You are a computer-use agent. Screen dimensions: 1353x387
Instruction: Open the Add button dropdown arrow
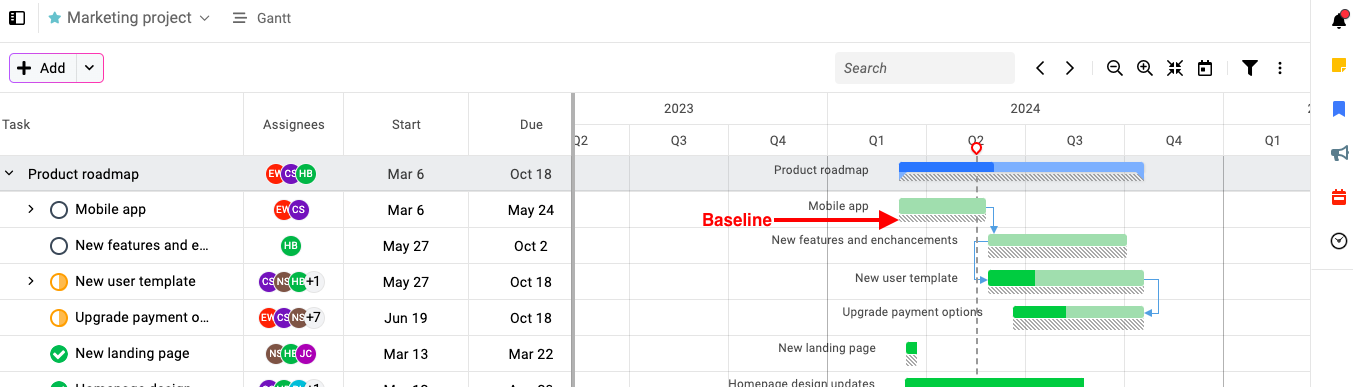[89, 68]
